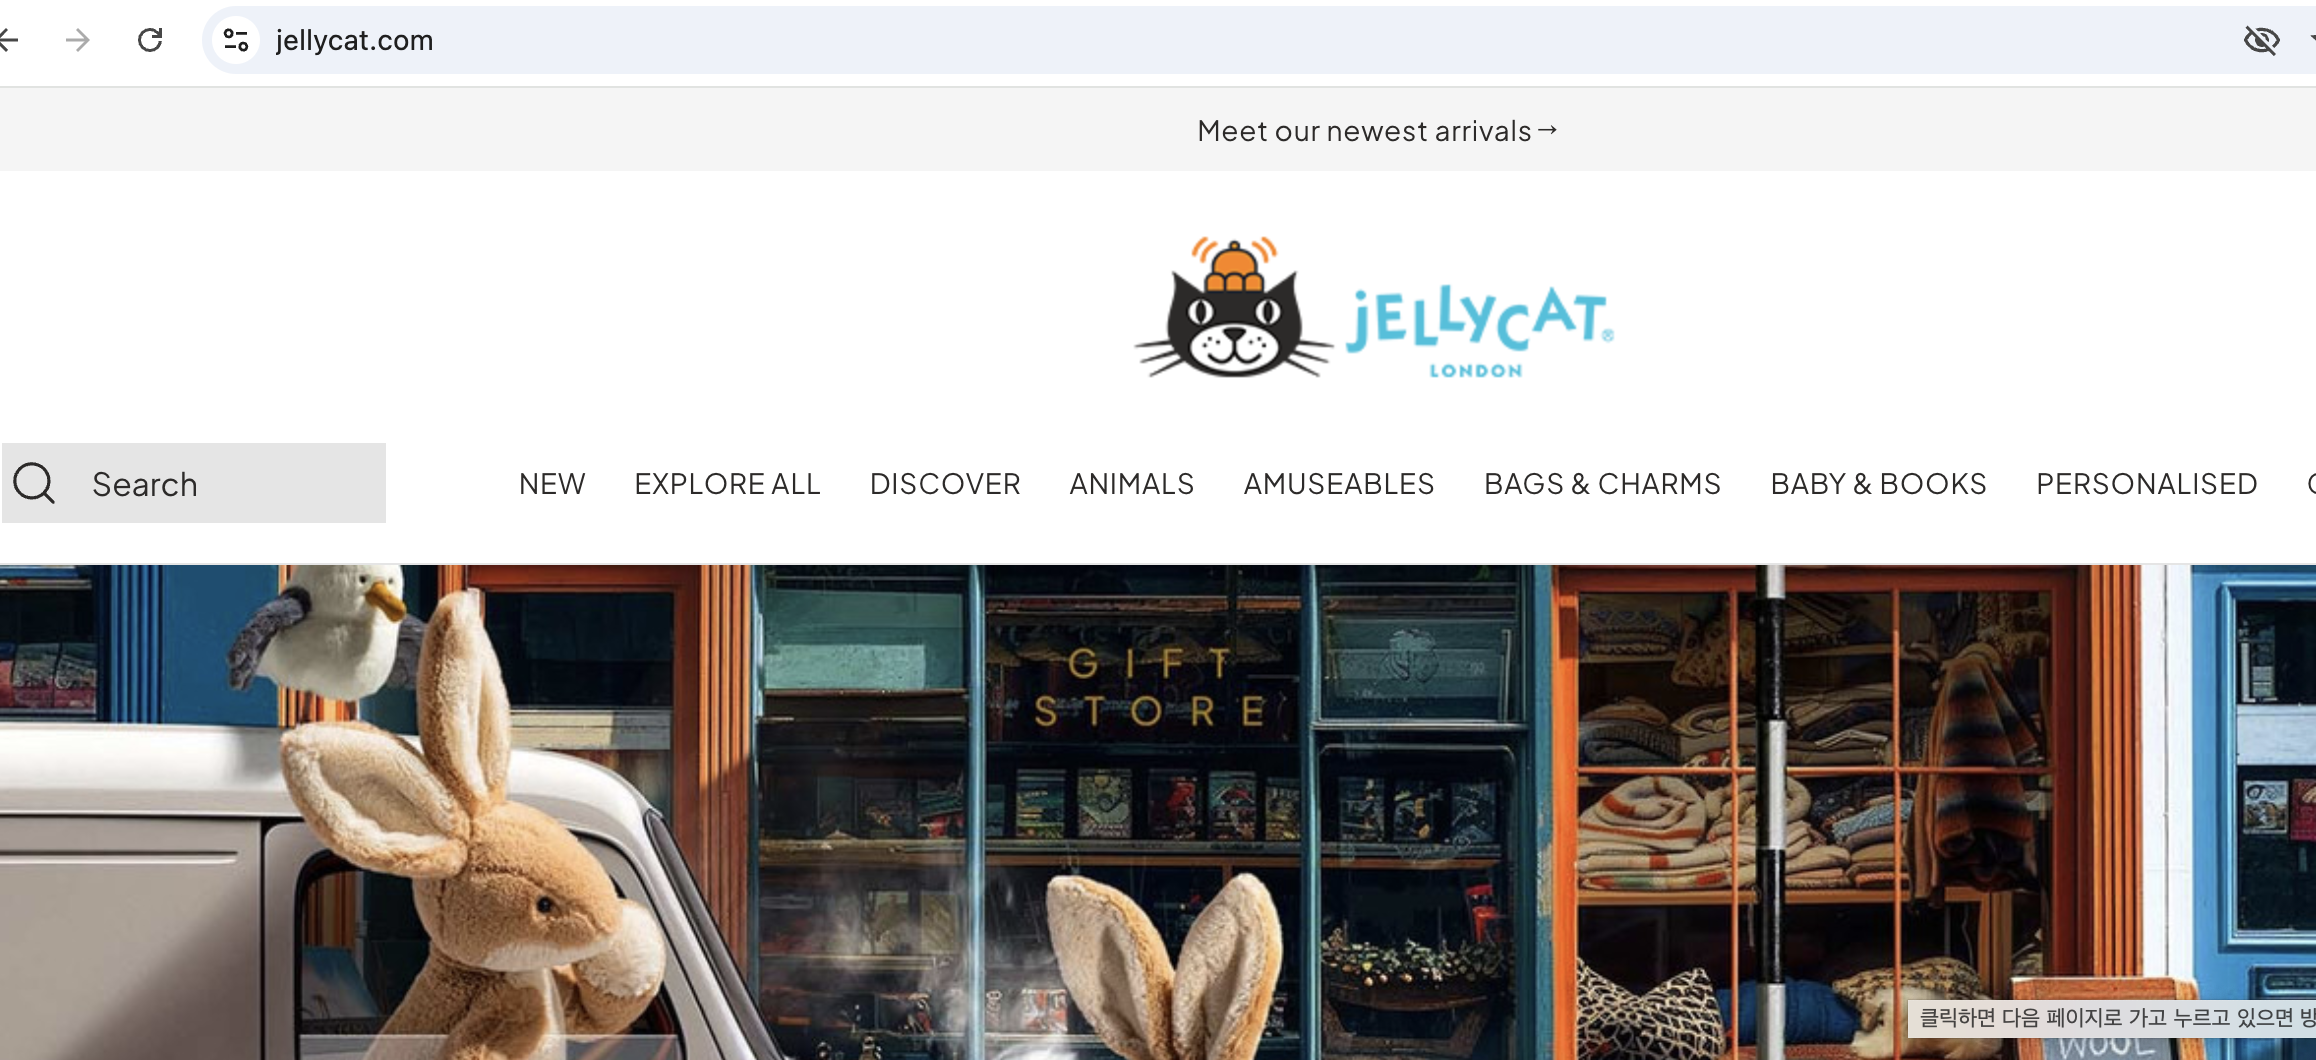Open the site information icon in address bar

click(x=236, y=40)
